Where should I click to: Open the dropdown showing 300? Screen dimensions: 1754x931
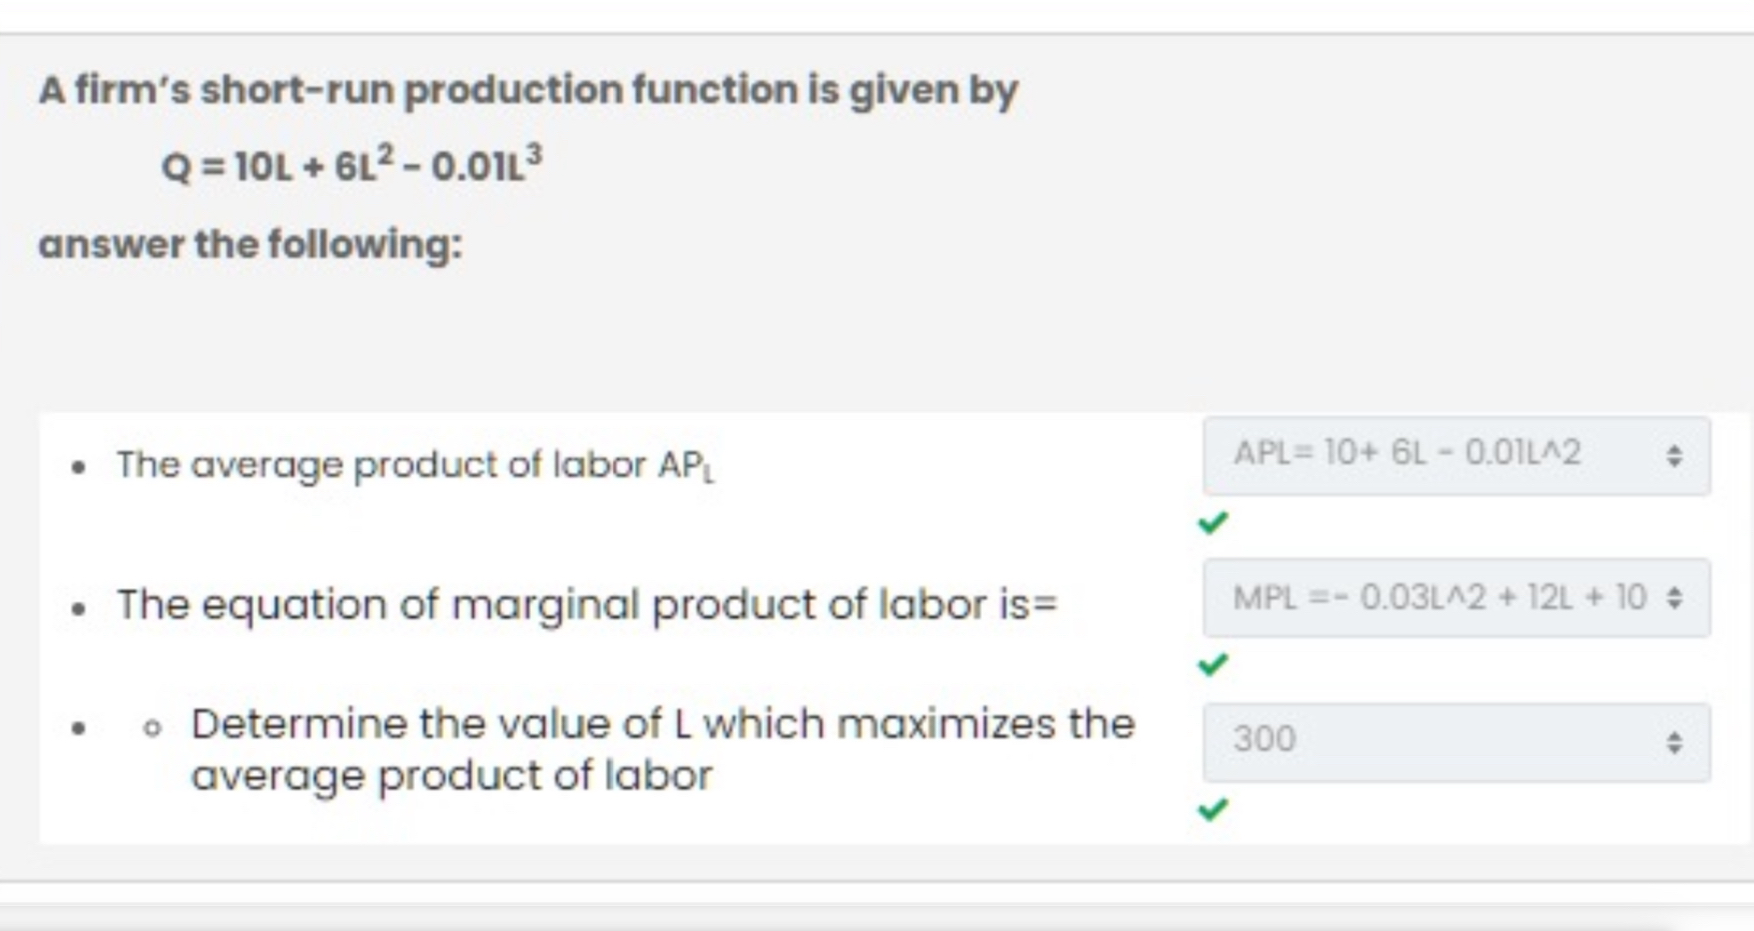[x=1455, y=739]
